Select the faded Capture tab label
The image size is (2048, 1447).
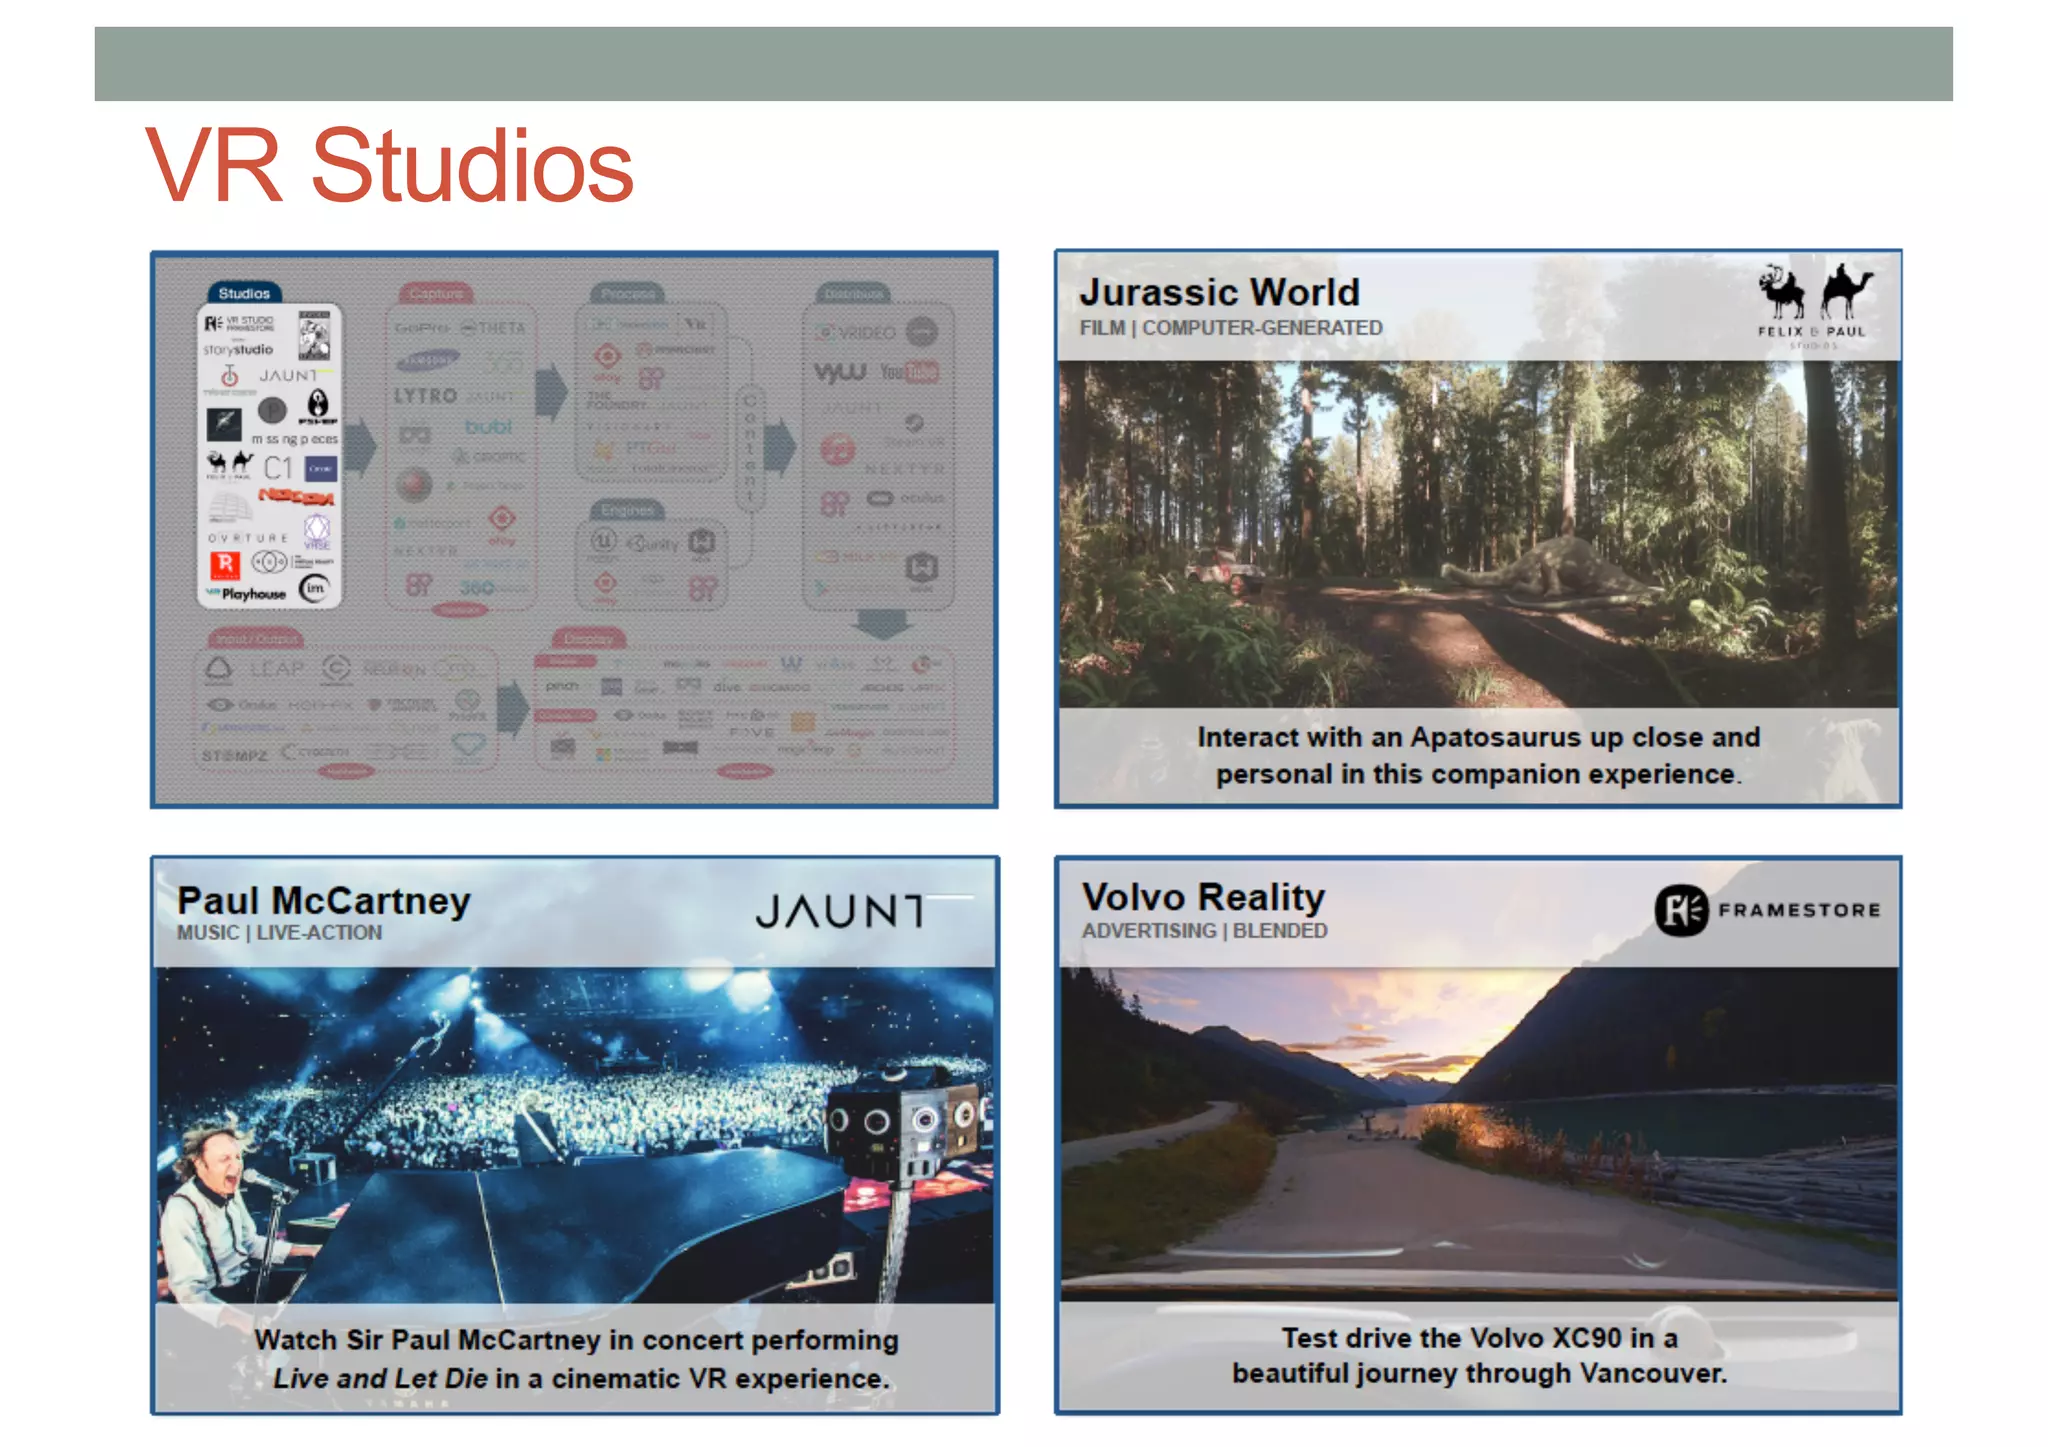coord(437,293)
